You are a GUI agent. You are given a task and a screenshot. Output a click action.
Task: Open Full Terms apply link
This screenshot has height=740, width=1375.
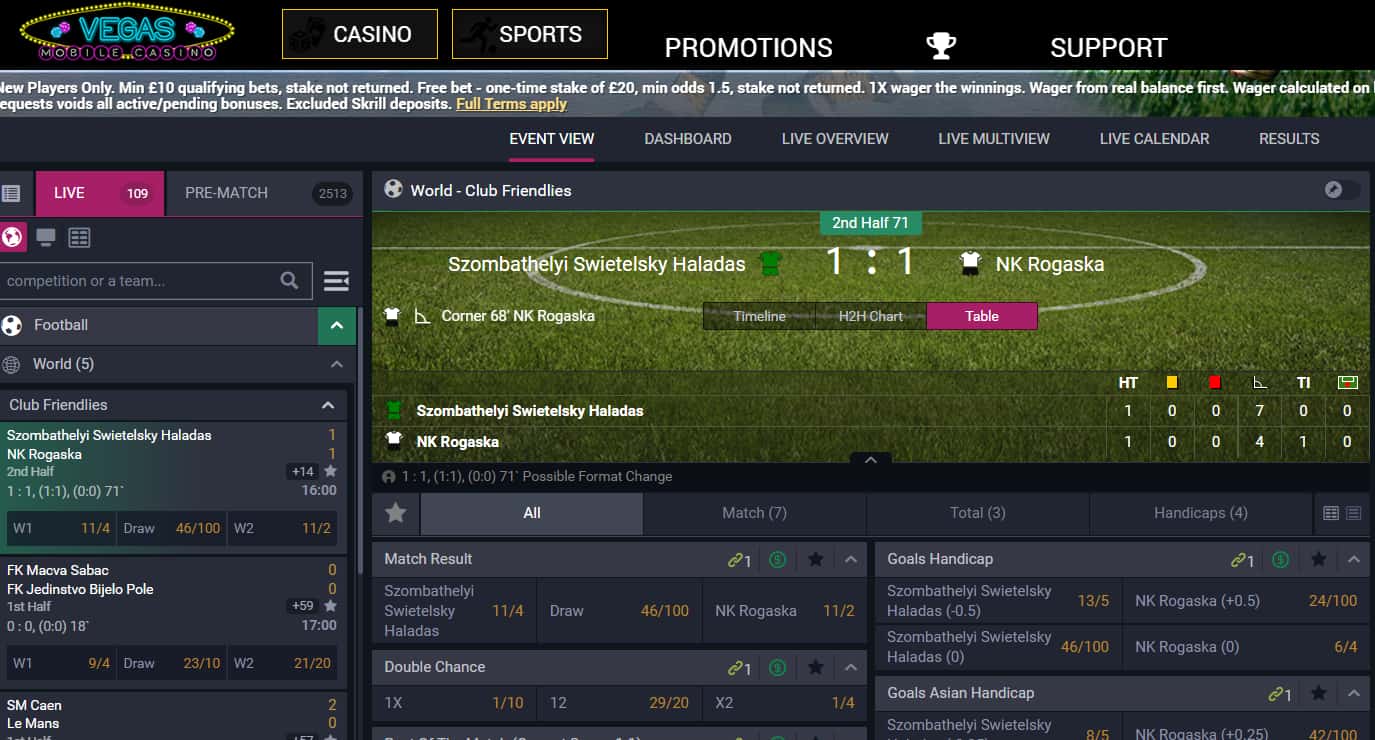pos(511,104)
